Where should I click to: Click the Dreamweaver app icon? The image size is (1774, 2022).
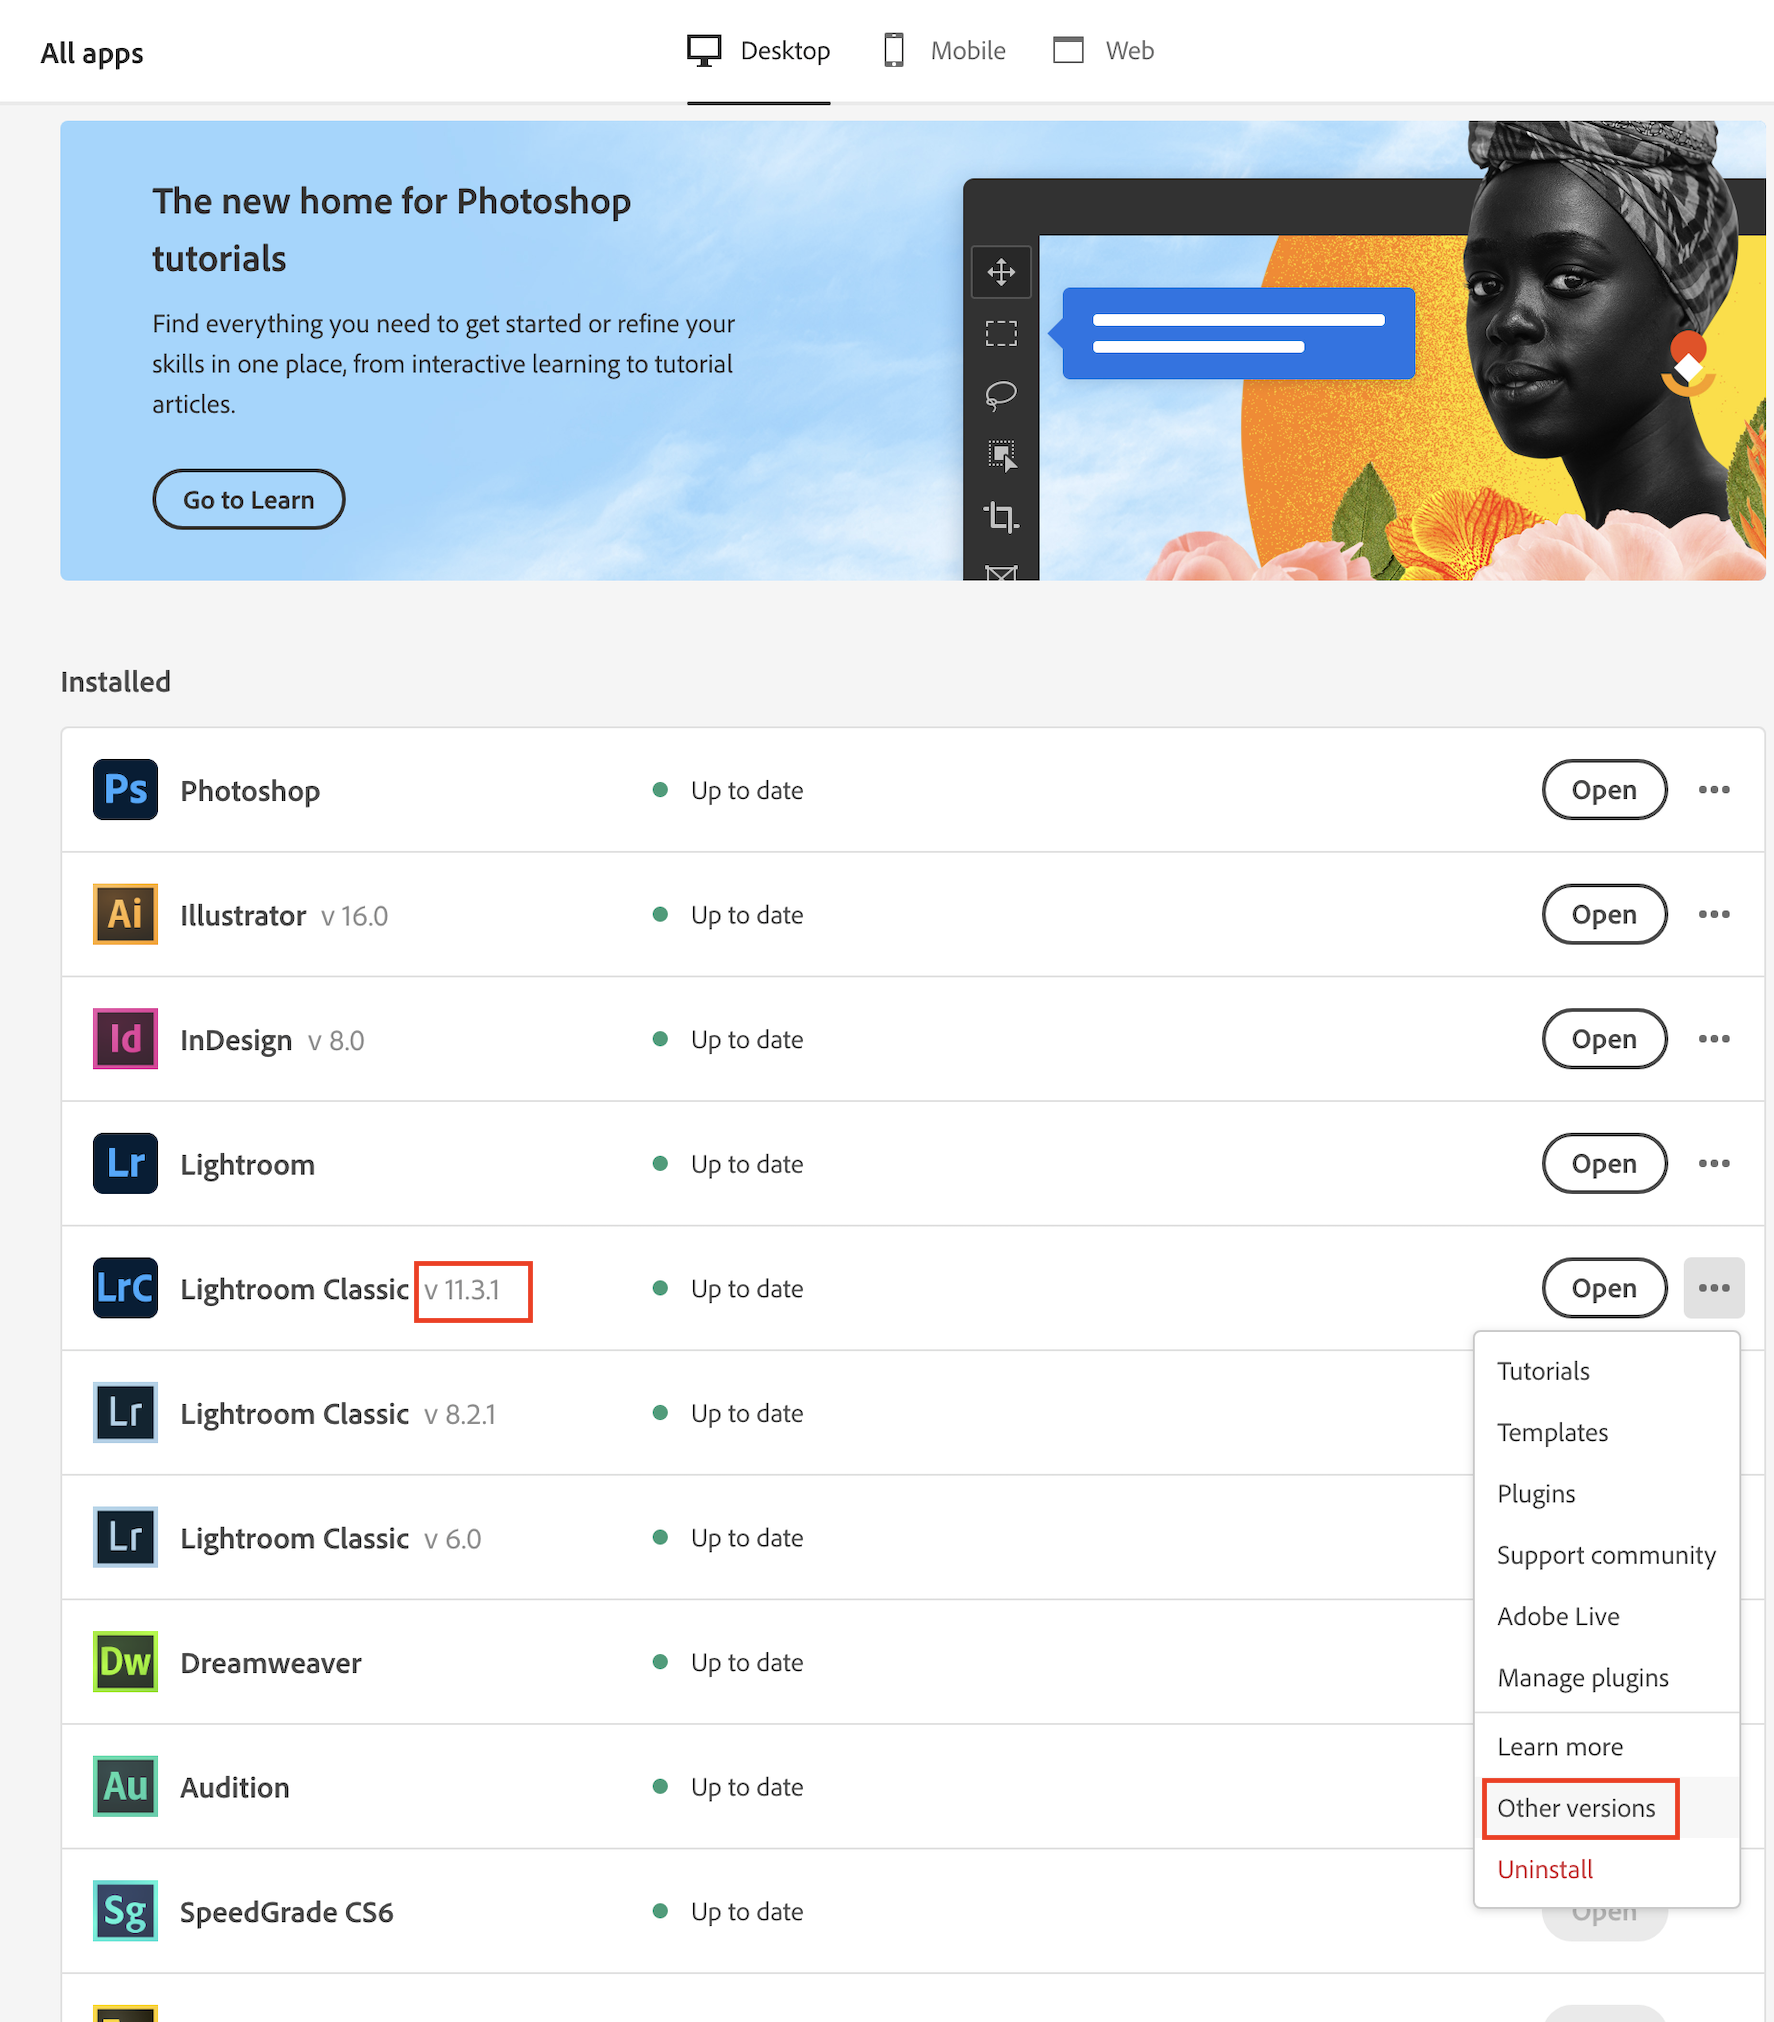point(125,1661)
